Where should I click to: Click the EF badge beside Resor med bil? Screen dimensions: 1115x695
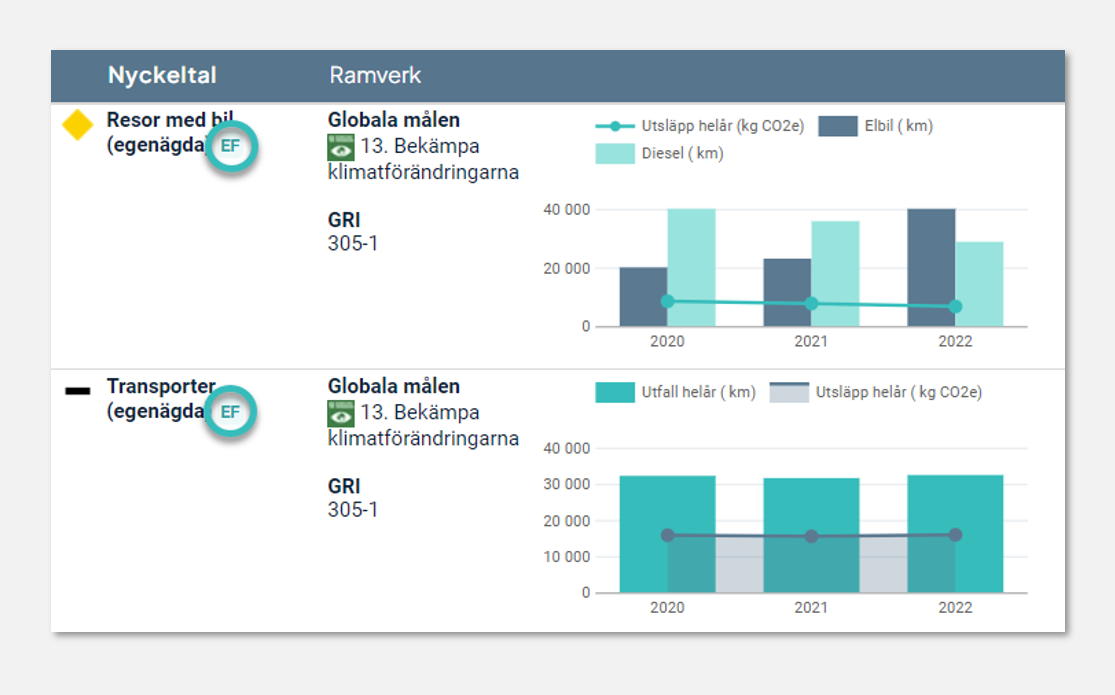point(231,146)
